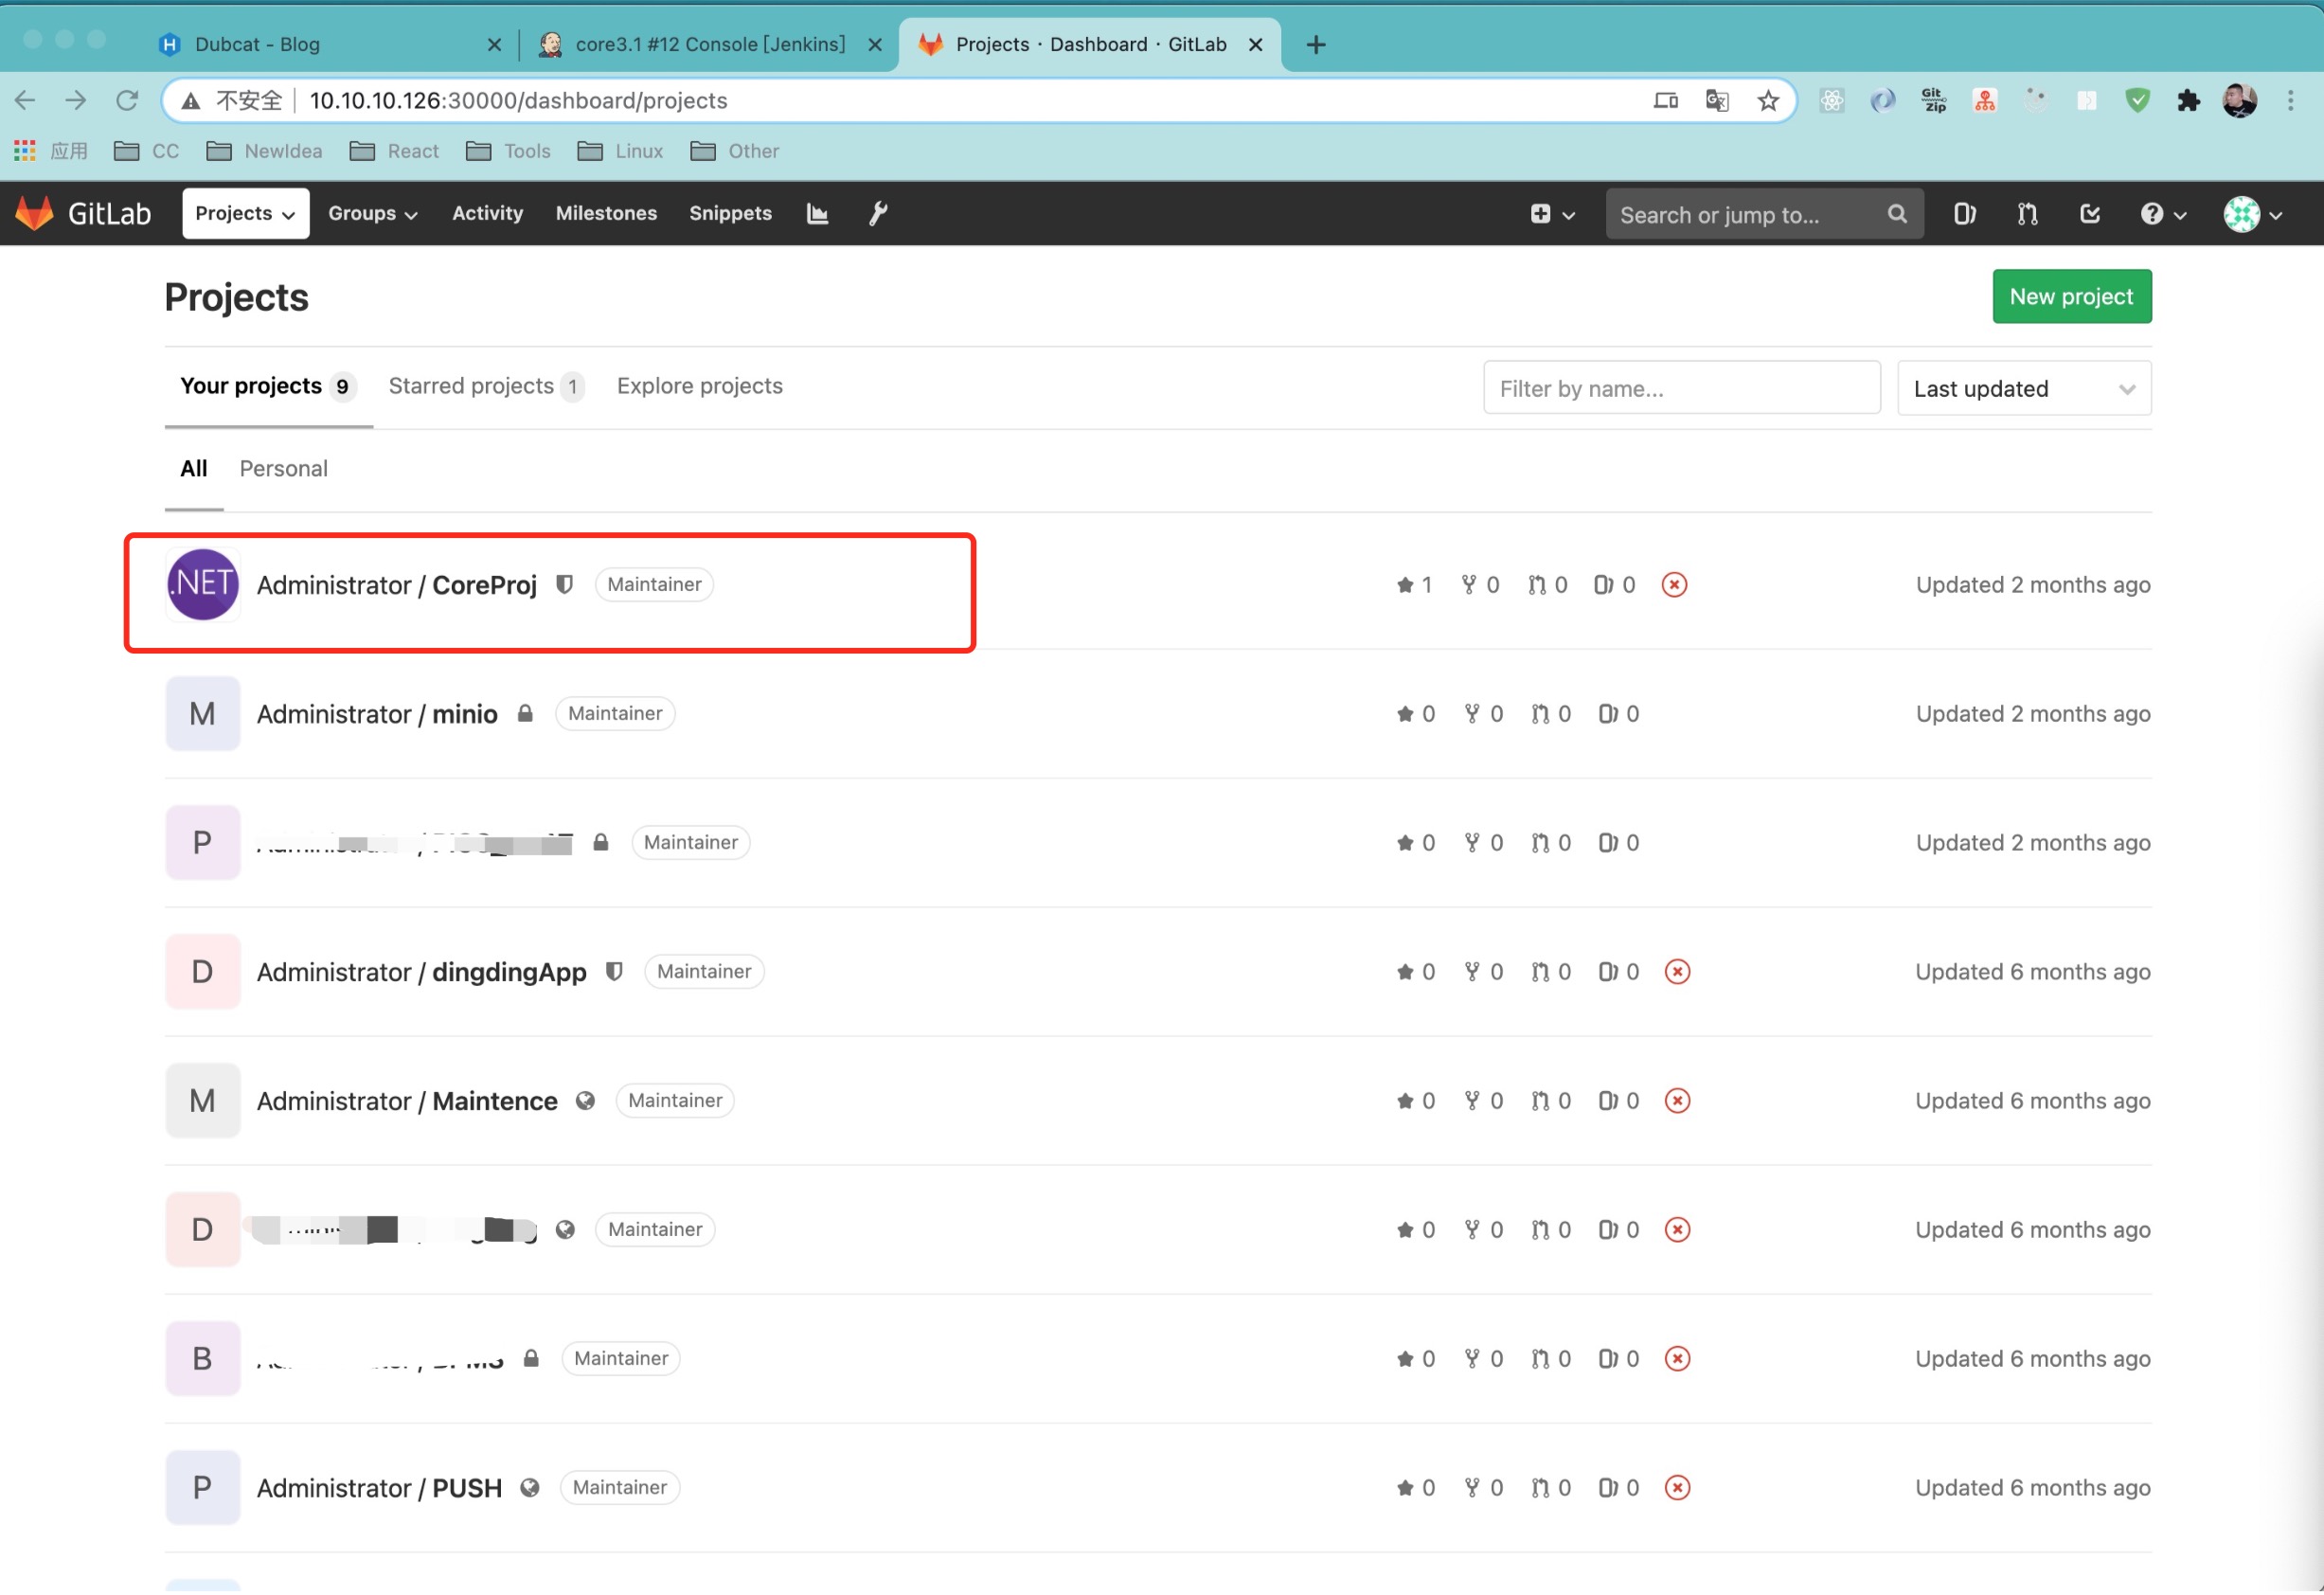
Task: Click the CoreProj forks count icon
Action: pyautogui.click(x=1468, y=585)
